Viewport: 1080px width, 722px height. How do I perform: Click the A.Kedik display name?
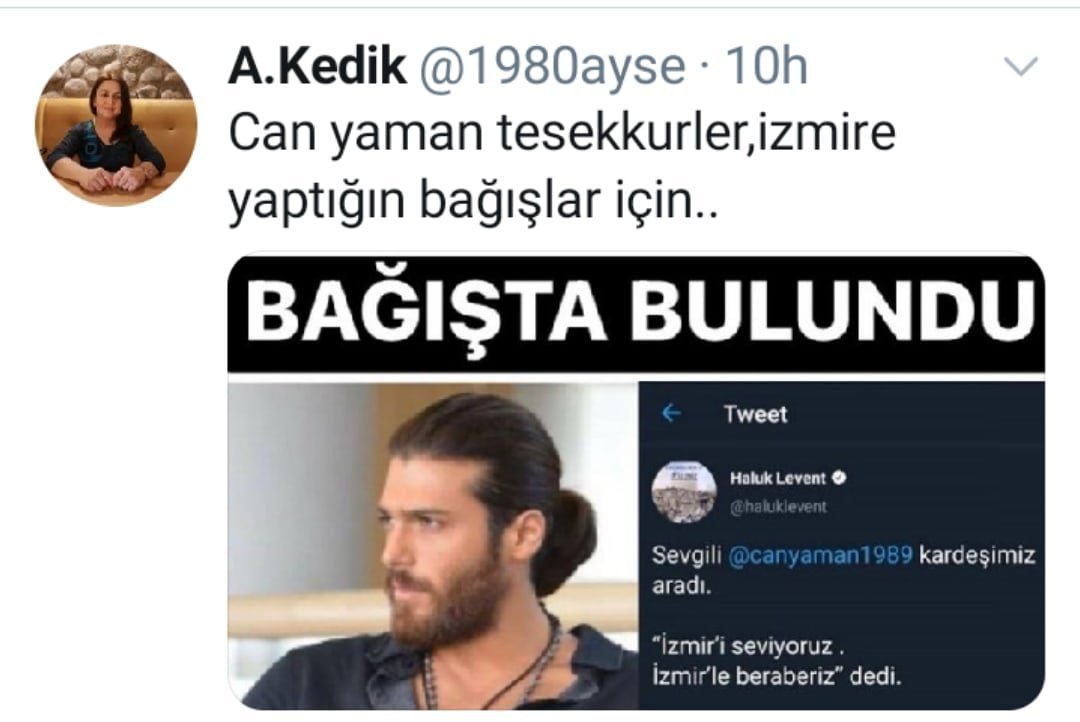[x=318, y=67]
